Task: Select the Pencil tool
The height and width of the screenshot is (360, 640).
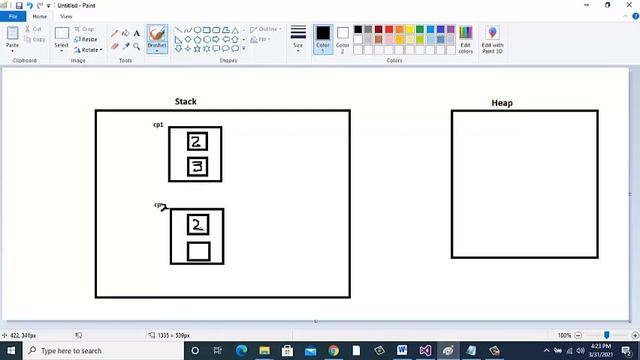Action: coord(115,33)
